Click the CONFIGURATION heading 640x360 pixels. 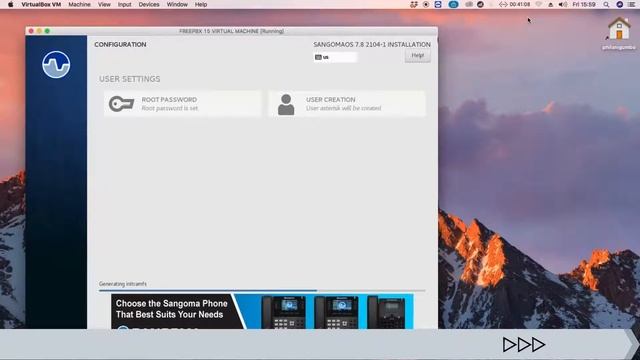coord(120,44)
